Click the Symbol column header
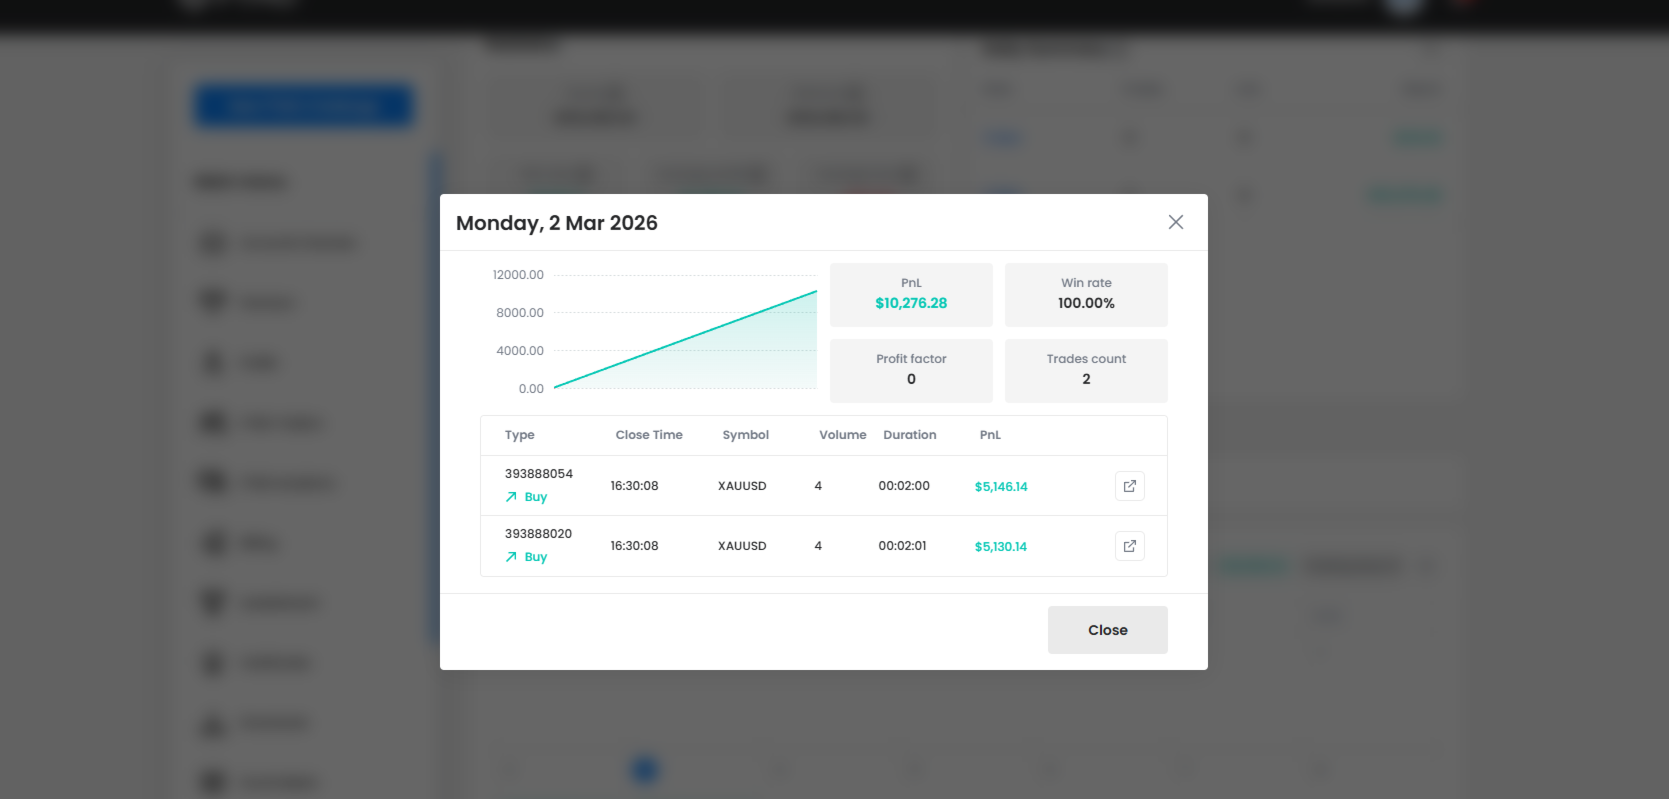The image size is (1669, 799). [746, 435]
